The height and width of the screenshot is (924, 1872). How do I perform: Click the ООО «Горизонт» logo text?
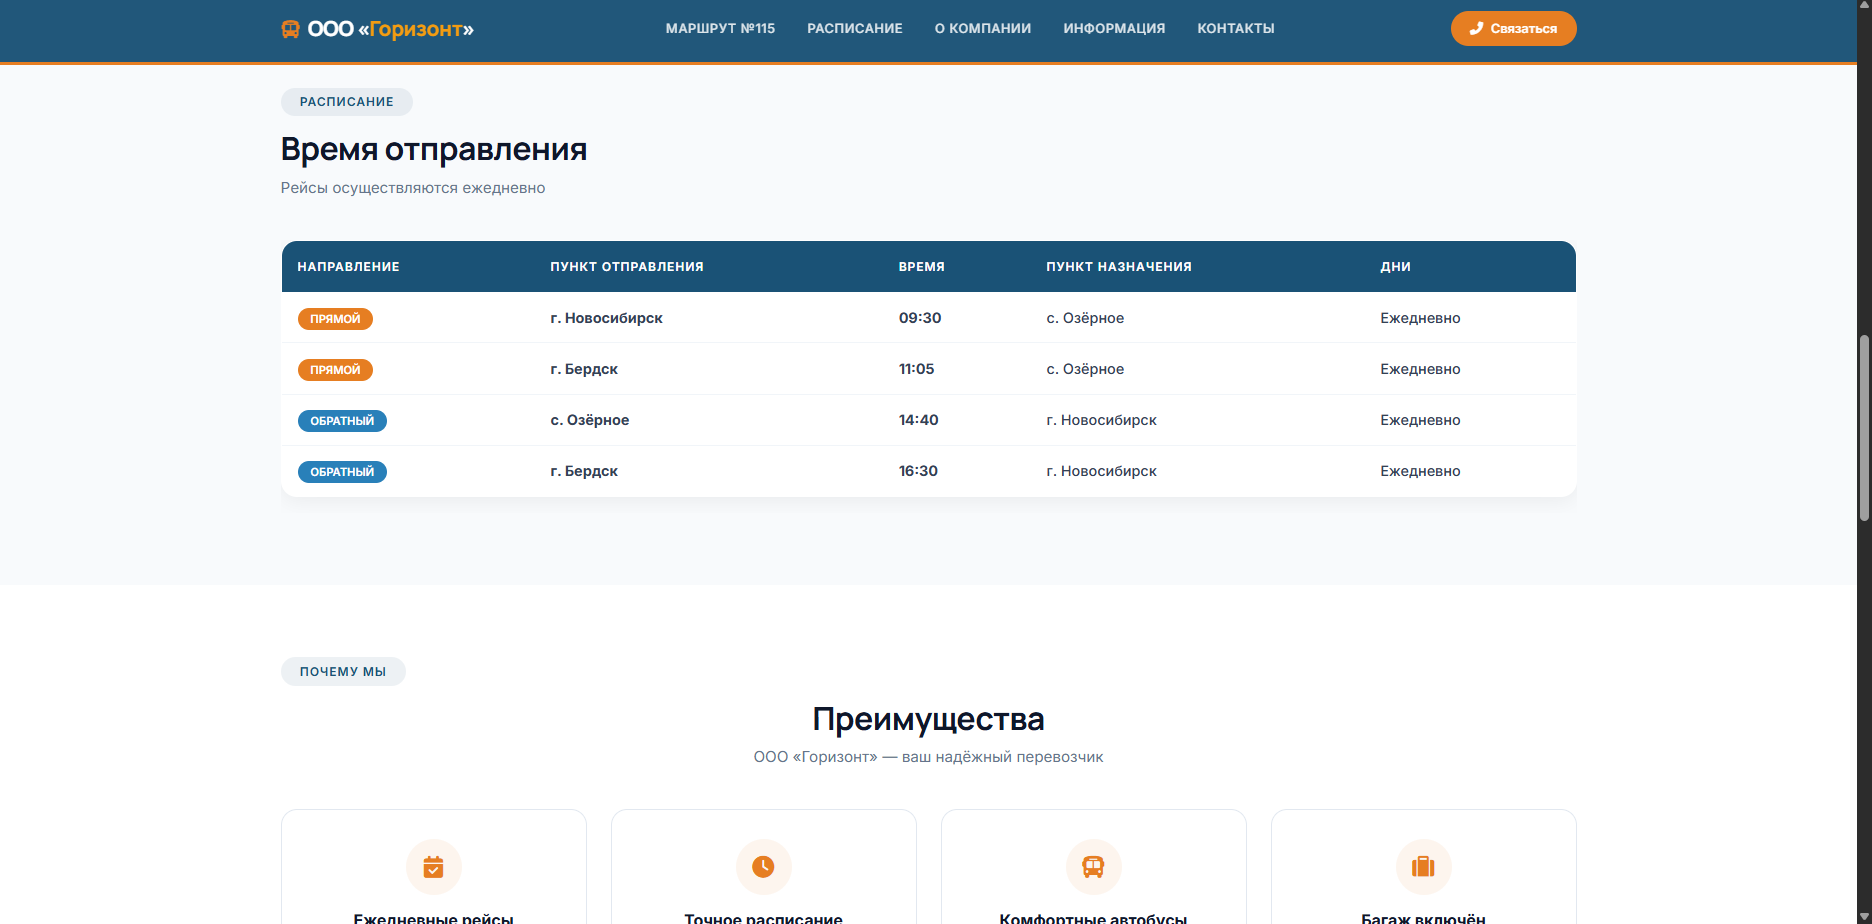390,29
